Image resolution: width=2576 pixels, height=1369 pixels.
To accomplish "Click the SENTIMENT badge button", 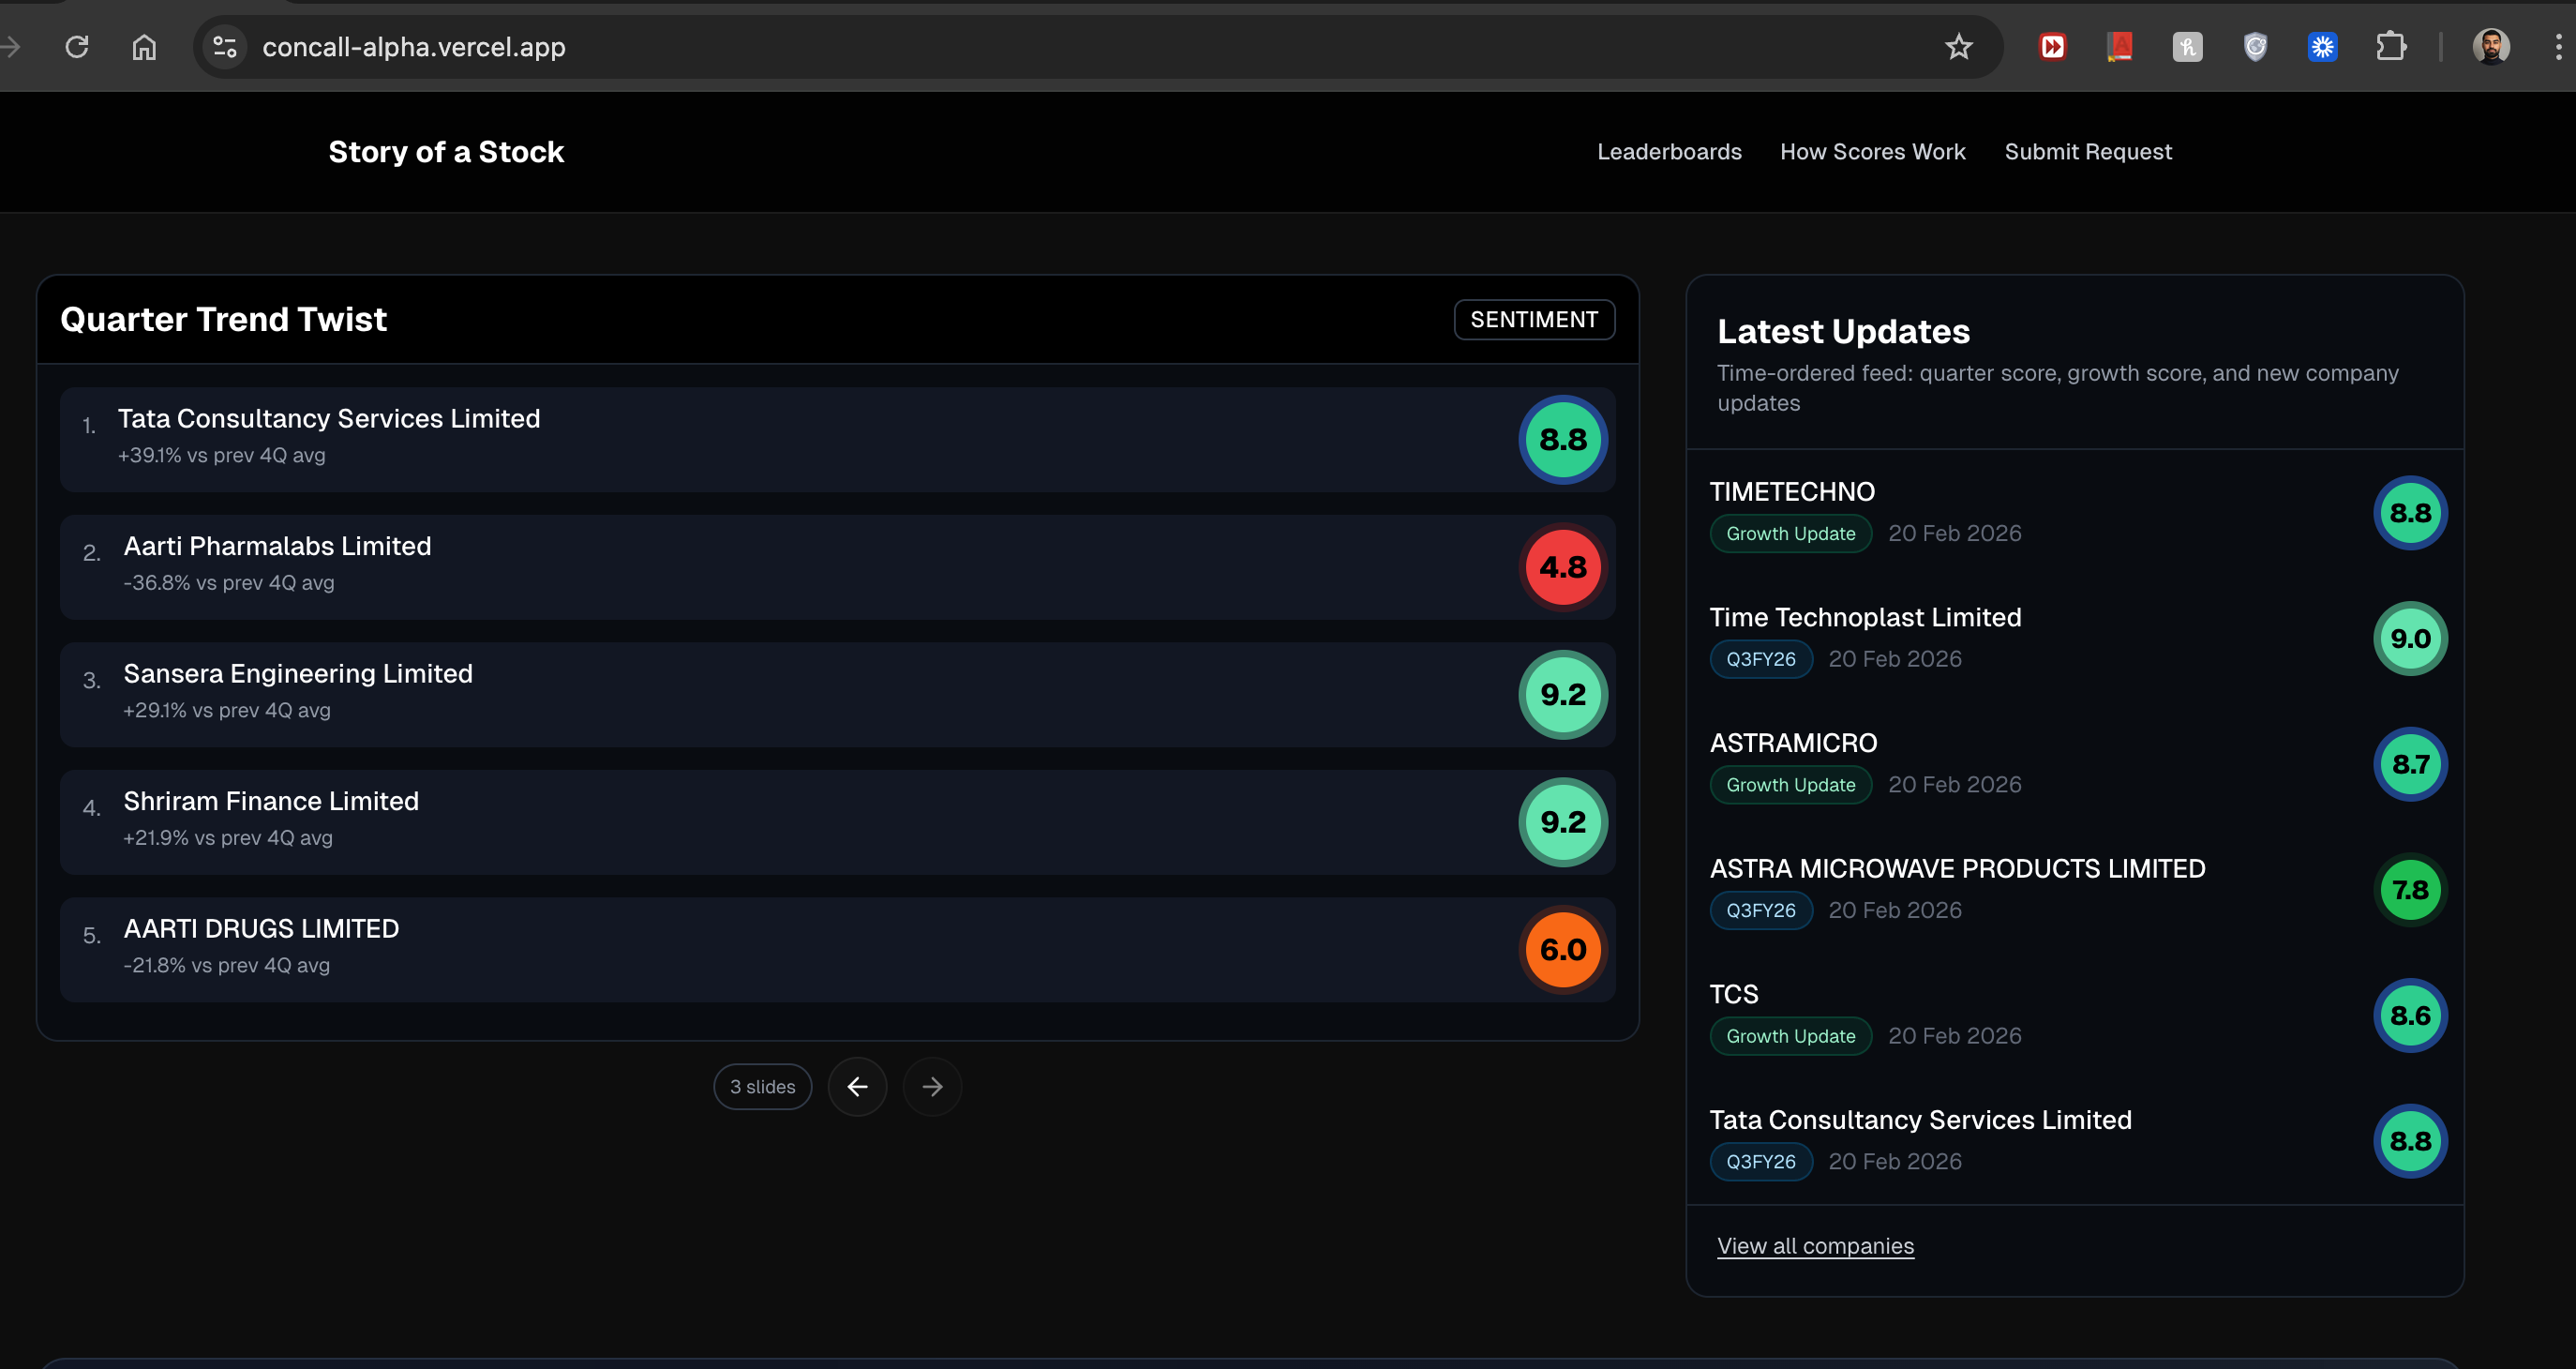I will [1534, 319].
